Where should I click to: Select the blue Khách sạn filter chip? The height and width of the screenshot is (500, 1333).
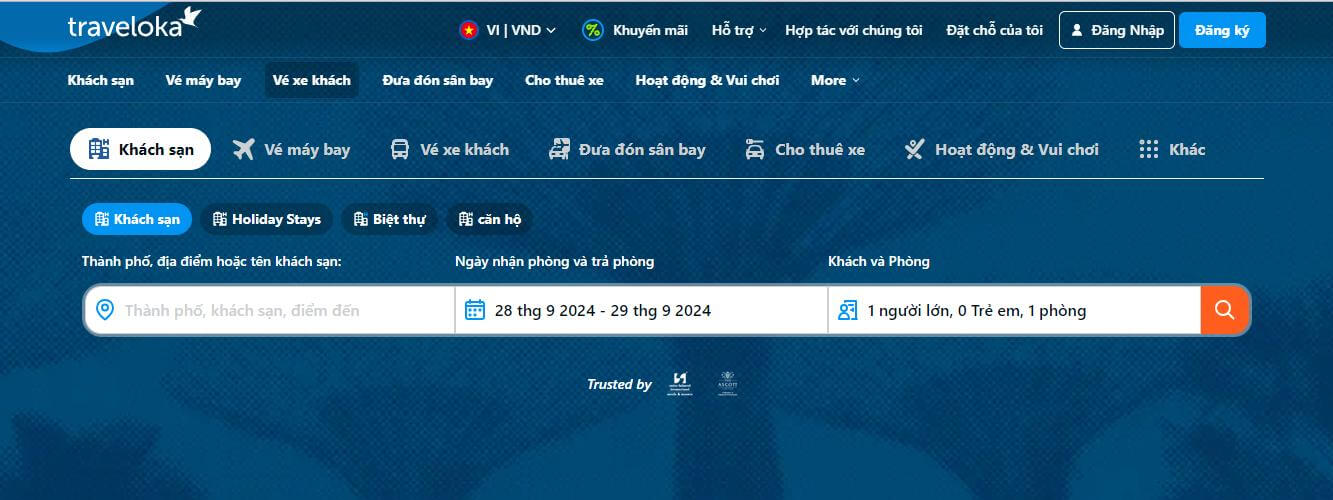click(137, 219)
